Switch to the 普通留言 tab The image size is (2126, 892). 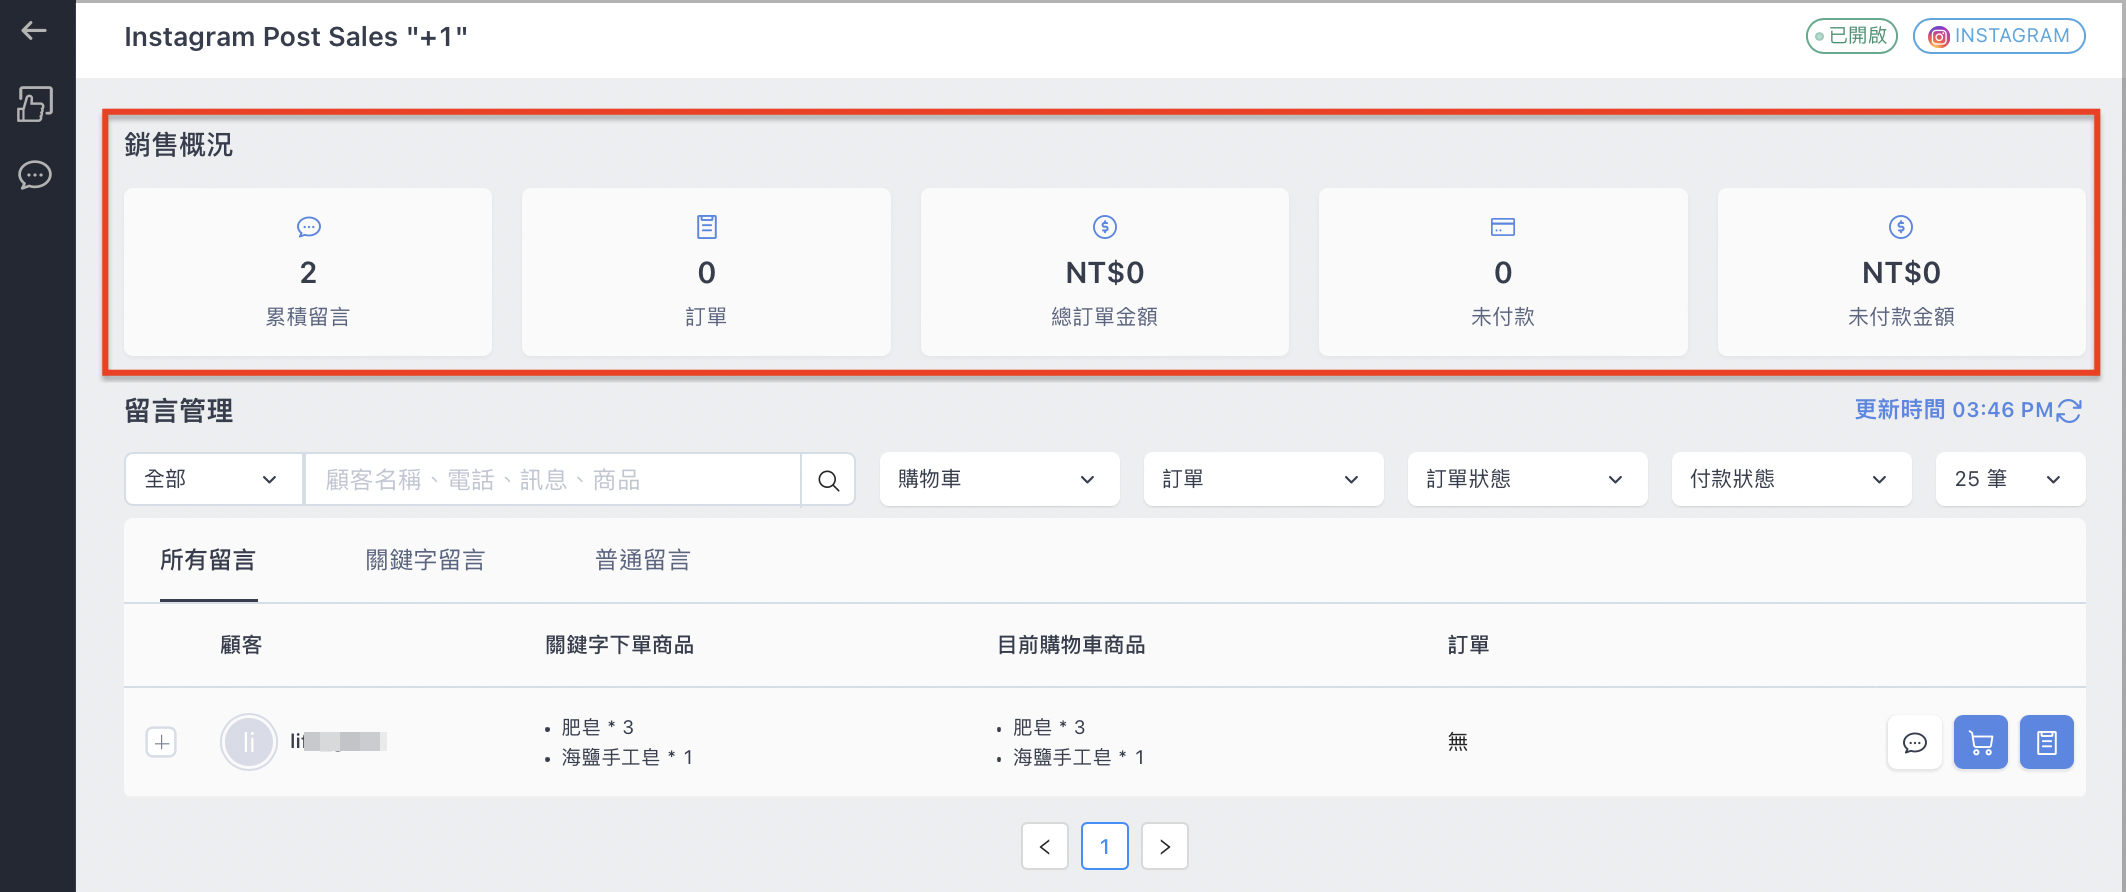(x=643, y=560)
